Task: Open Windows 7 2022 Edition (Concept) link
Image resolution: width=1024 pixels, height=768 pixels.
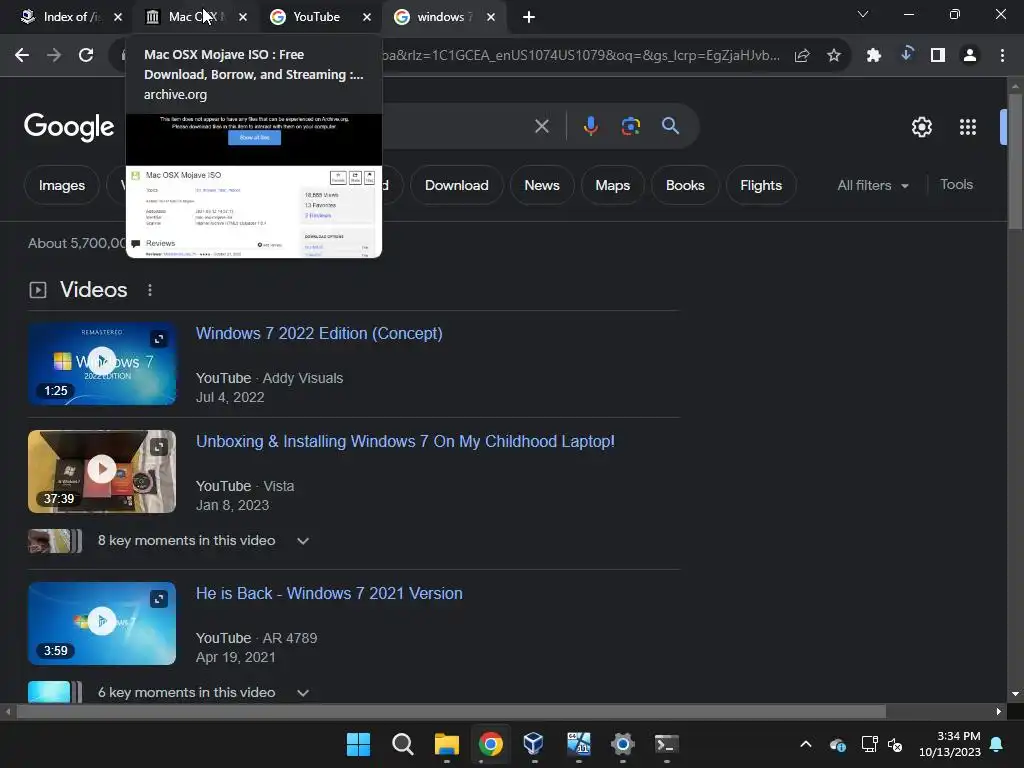Action: click(x=319, y=333)
